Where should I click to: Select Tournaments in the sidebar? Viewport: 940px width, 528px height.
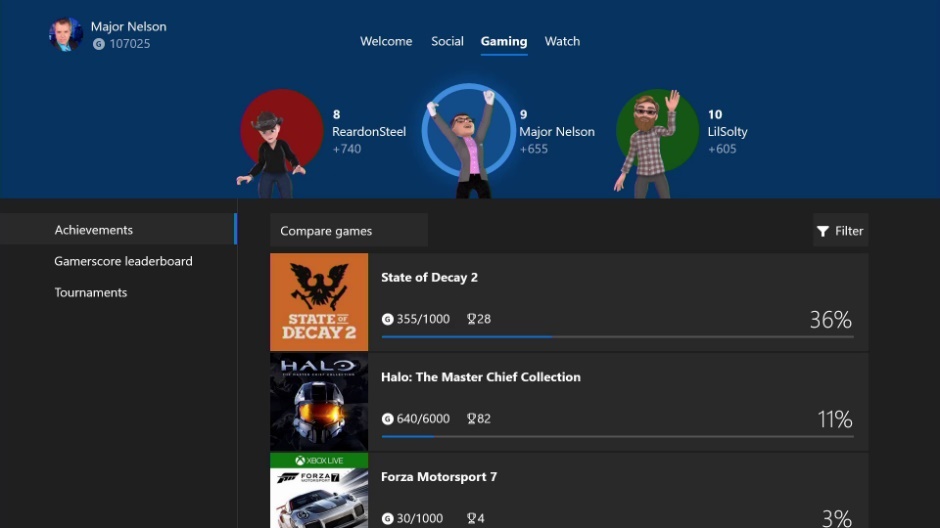[x=91, y=293]
